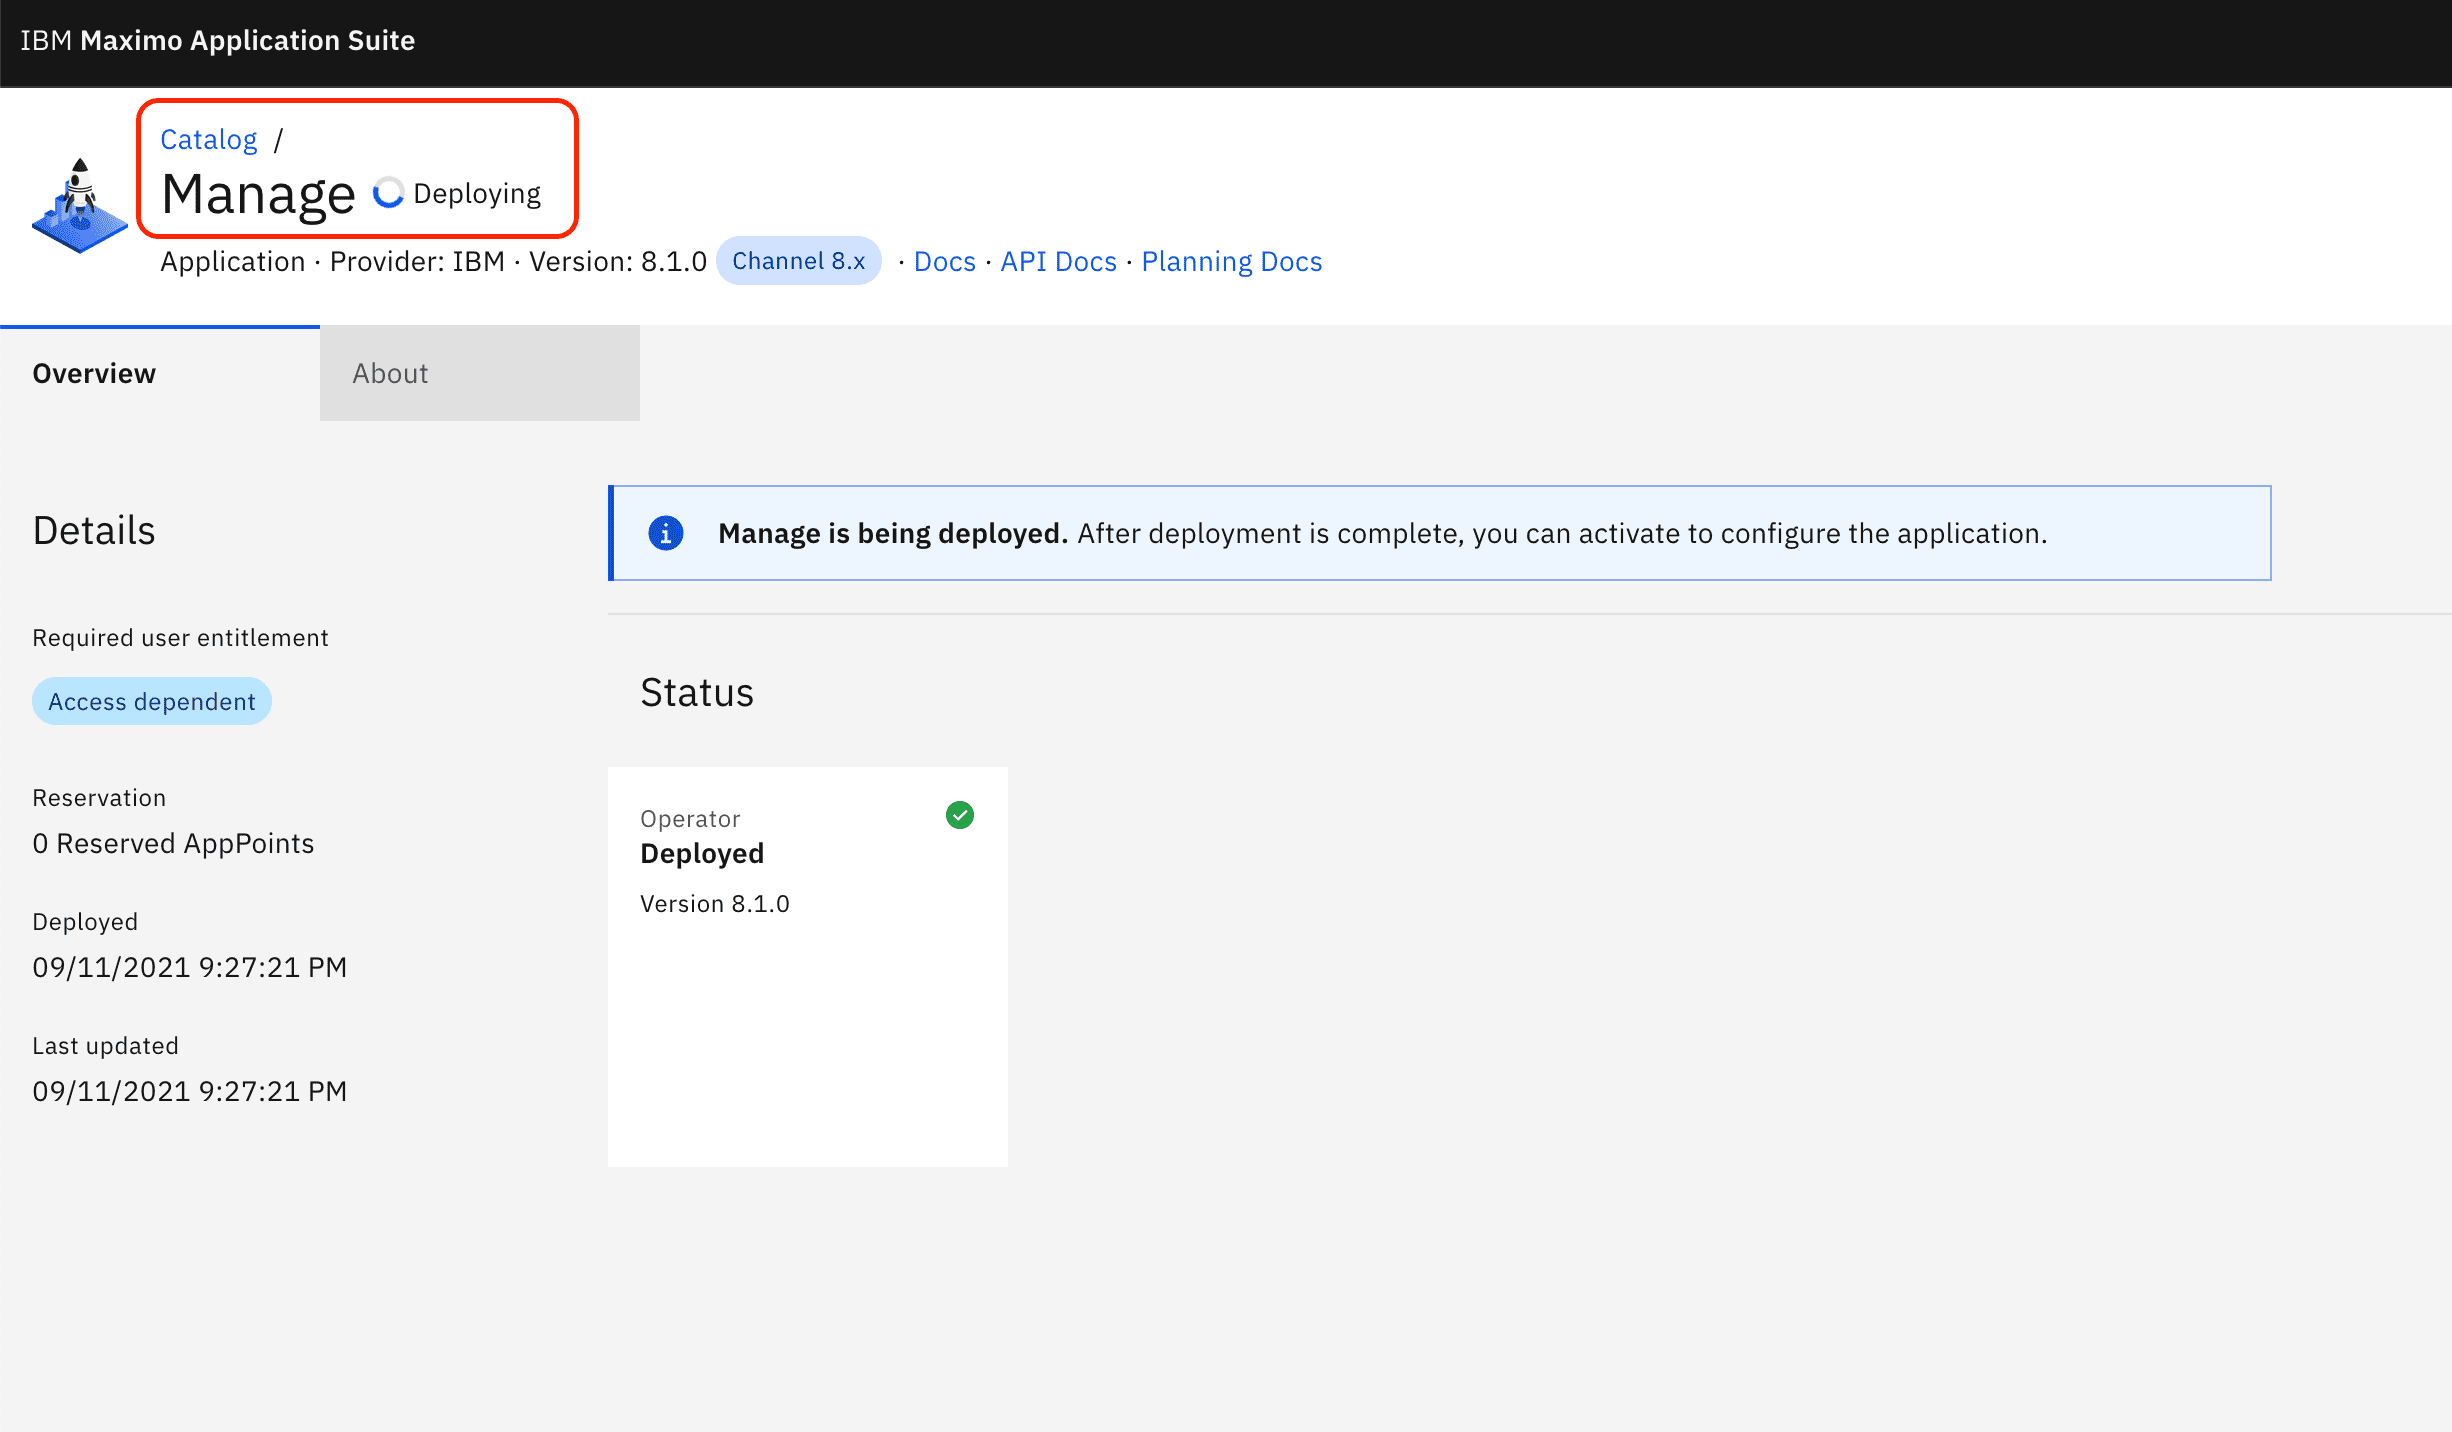This screenshot has height=1432, width=2452.
Task: Click the bold Deployed text in Operator card
Action: 702,853
